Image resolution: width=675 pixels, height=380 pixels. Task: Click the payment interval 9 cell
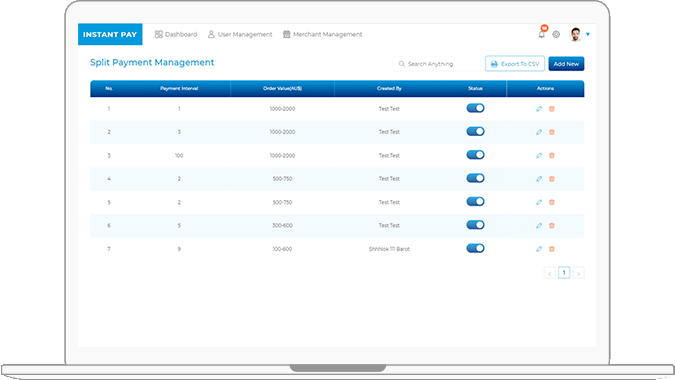[x=179, y=249]
